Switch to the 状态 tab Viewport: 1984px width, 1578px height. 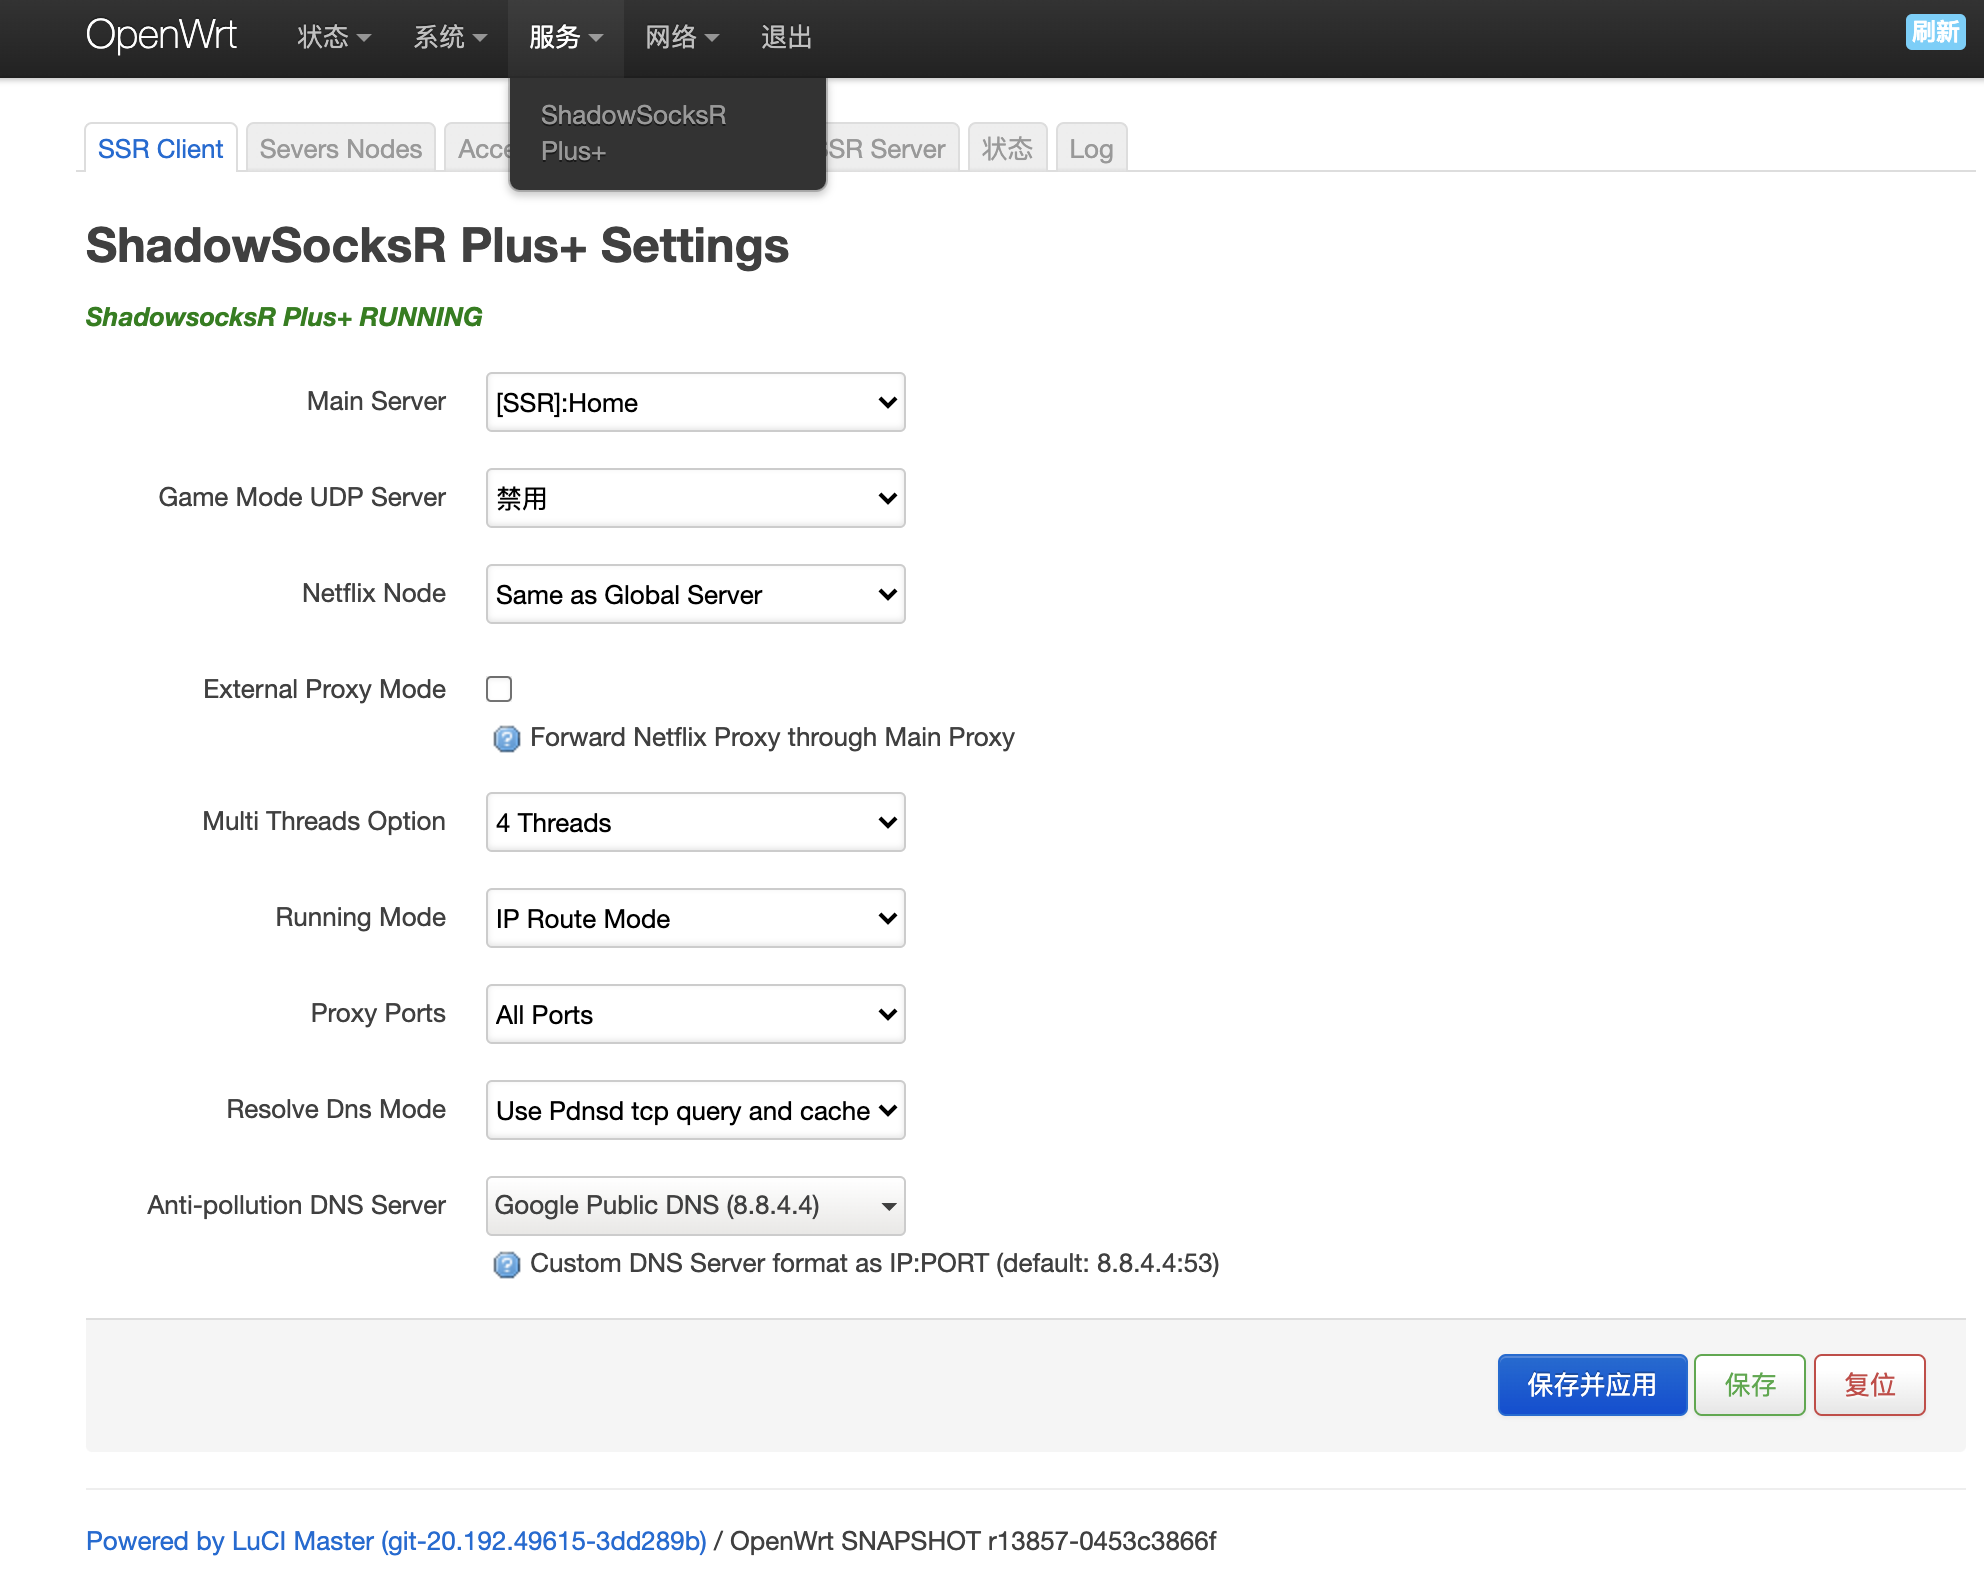coord(1007,148)
